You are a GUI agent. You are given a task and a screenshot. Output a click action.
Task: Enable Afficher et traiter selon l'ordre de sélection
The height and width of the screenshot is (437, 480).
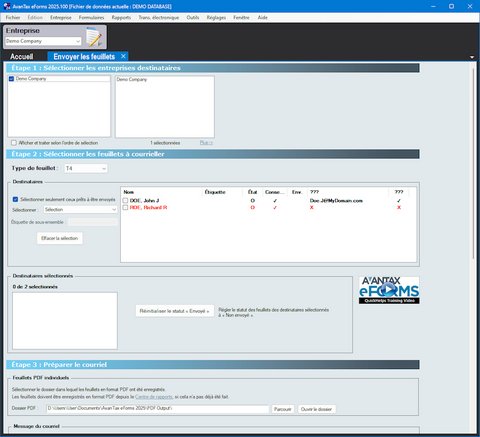point(14,143)
